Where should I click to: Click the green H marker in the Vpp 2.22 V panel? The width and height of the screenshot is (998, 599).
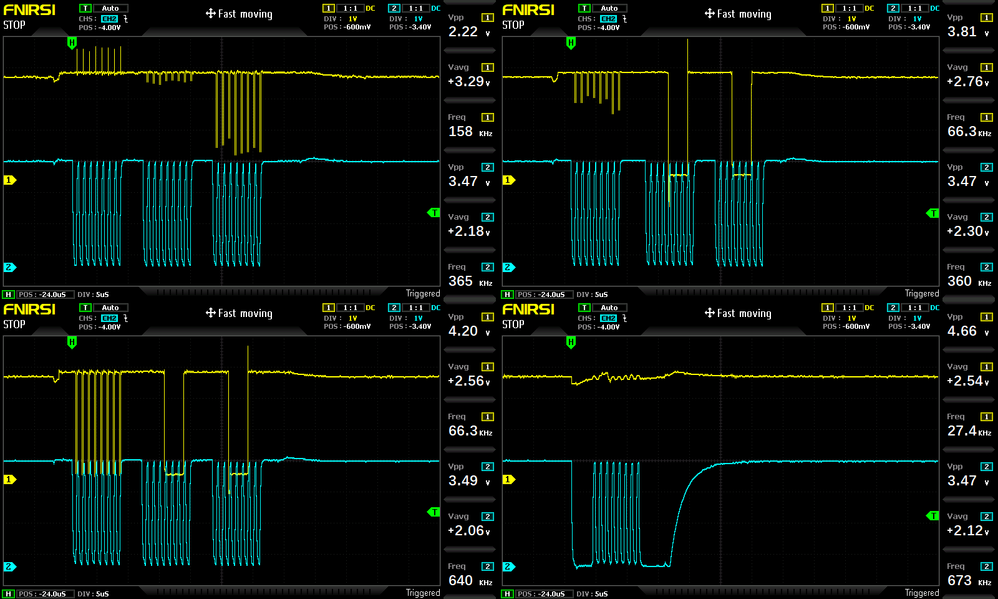(72, 43)
